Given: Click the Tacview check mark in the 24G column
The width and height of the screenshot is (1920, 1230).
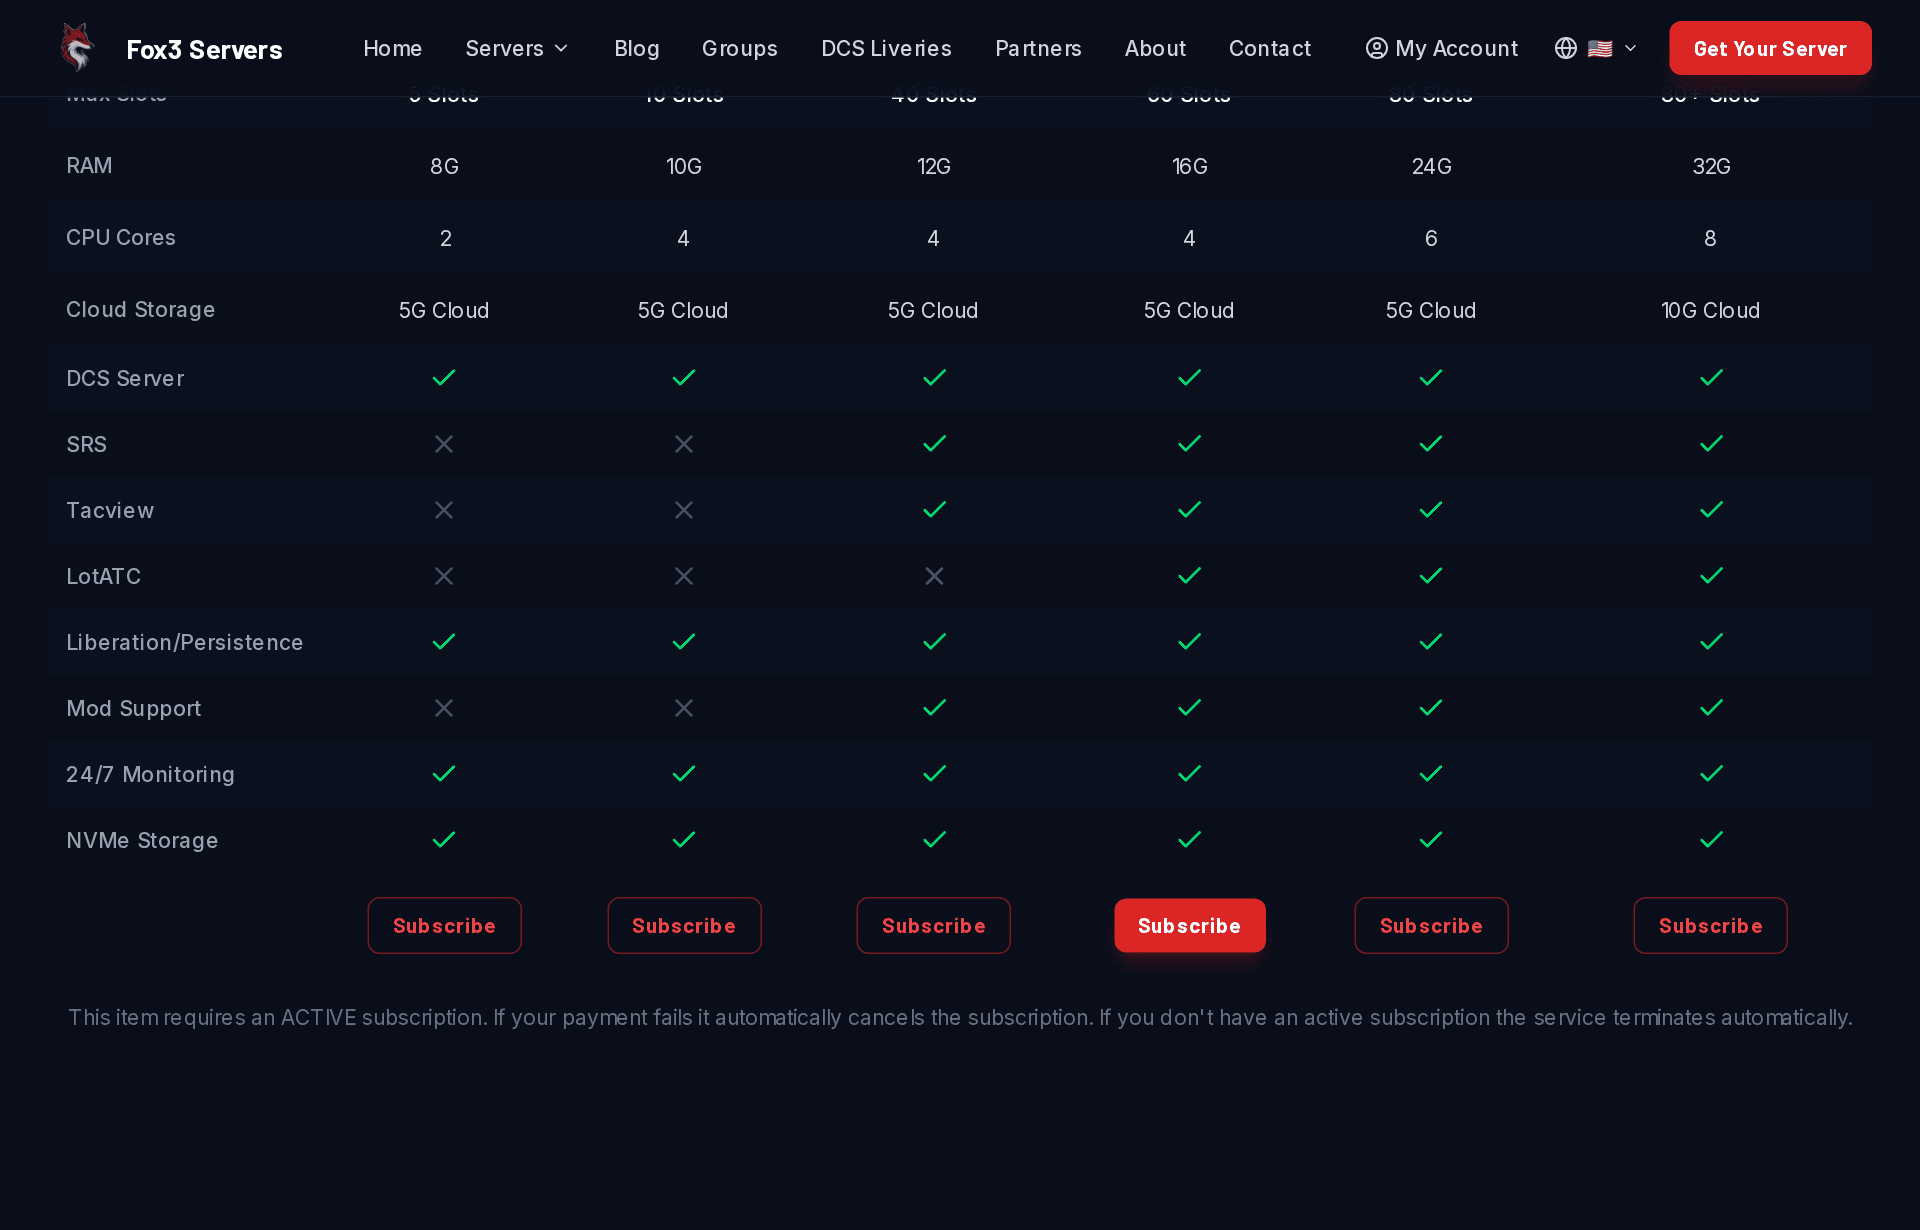Looking at the screenshot, I should [1432, 510].
